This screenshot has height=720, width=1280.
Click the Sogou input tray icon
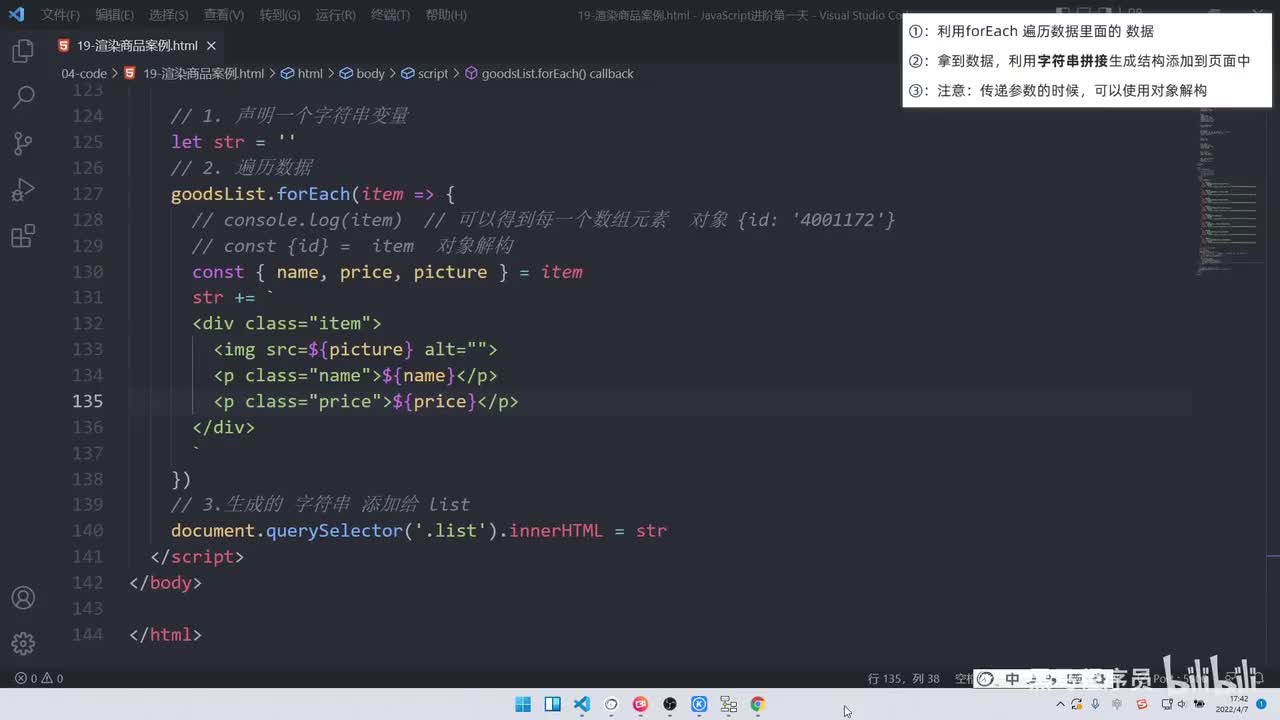(1142, 704)
